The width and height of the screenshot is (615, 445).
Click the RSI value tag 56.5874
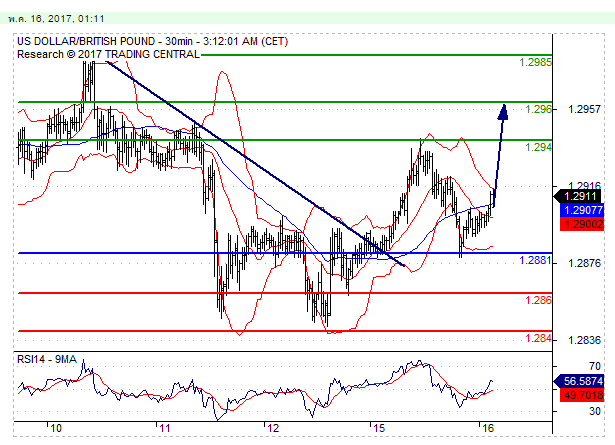[579, 381]
